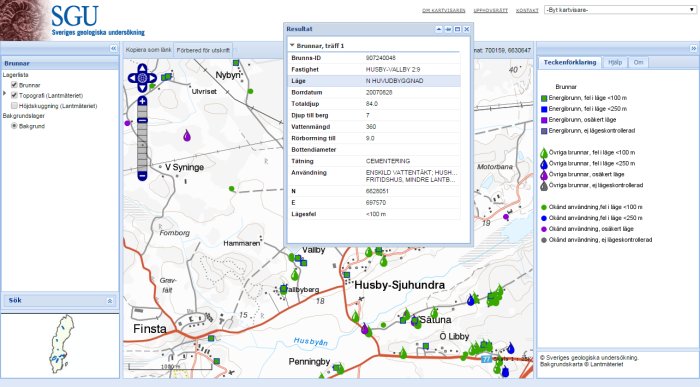Collapse the 'Brunnar, träff 1' result group
This screenshot has height=387, width=700.
292,46
